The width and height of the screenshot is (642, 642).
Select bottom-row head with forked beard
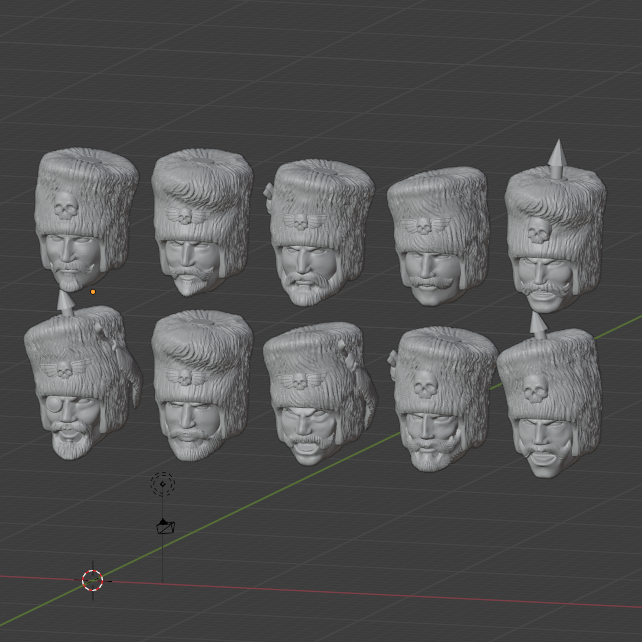pyautogui.click(x=444, y=399)
